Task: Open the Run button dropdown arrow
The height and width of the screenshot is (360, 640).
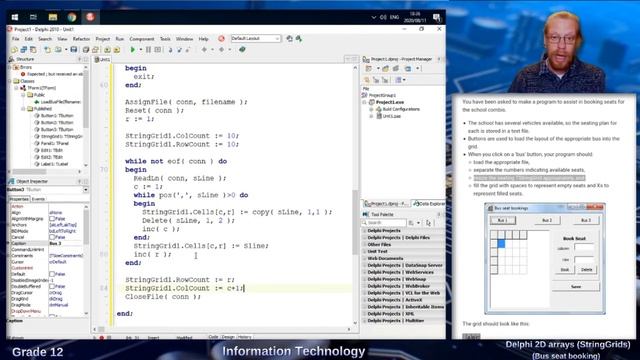Action: click(x=140, y=50)
